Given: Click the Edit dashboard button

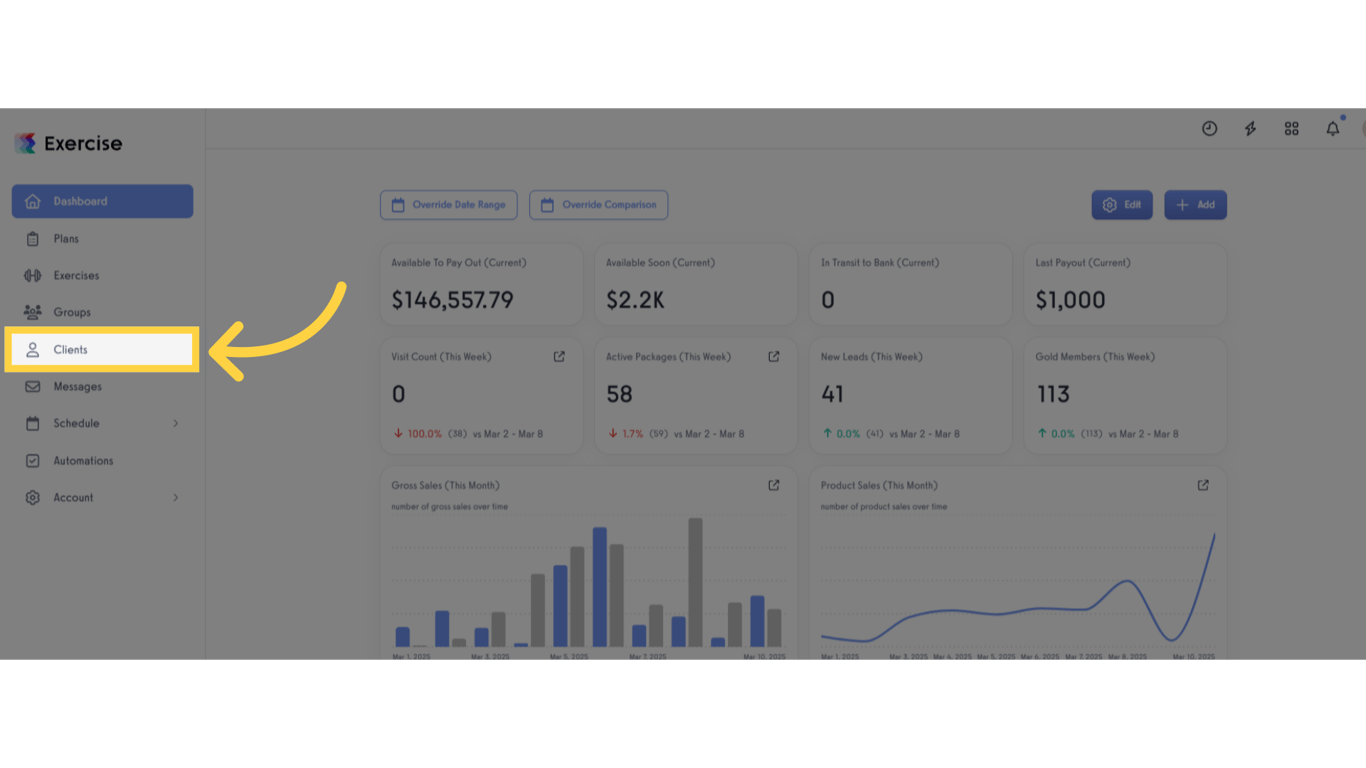Looking at the screenshot, I should pyautogui.click(x=1121, y=205).
